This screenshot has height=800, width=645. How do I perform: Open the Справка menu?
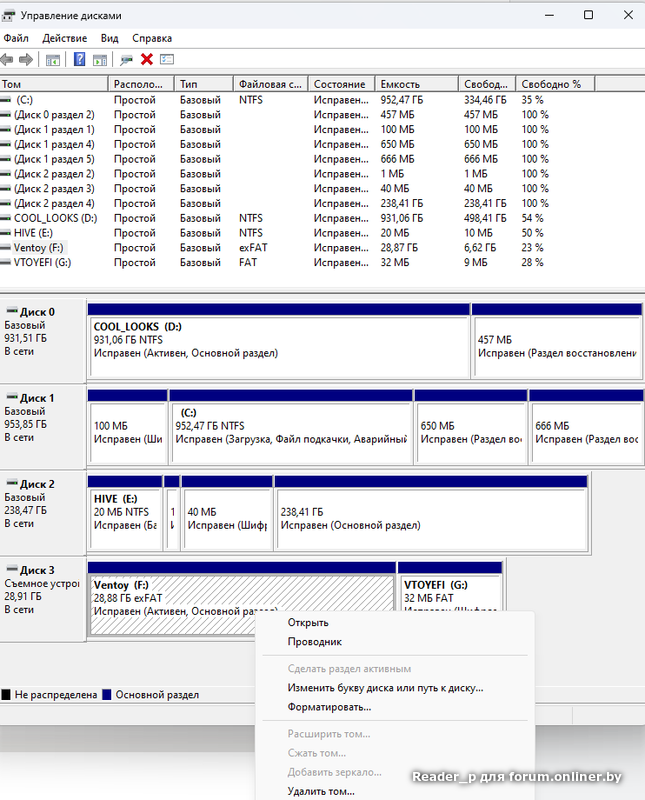click(151, 38)
